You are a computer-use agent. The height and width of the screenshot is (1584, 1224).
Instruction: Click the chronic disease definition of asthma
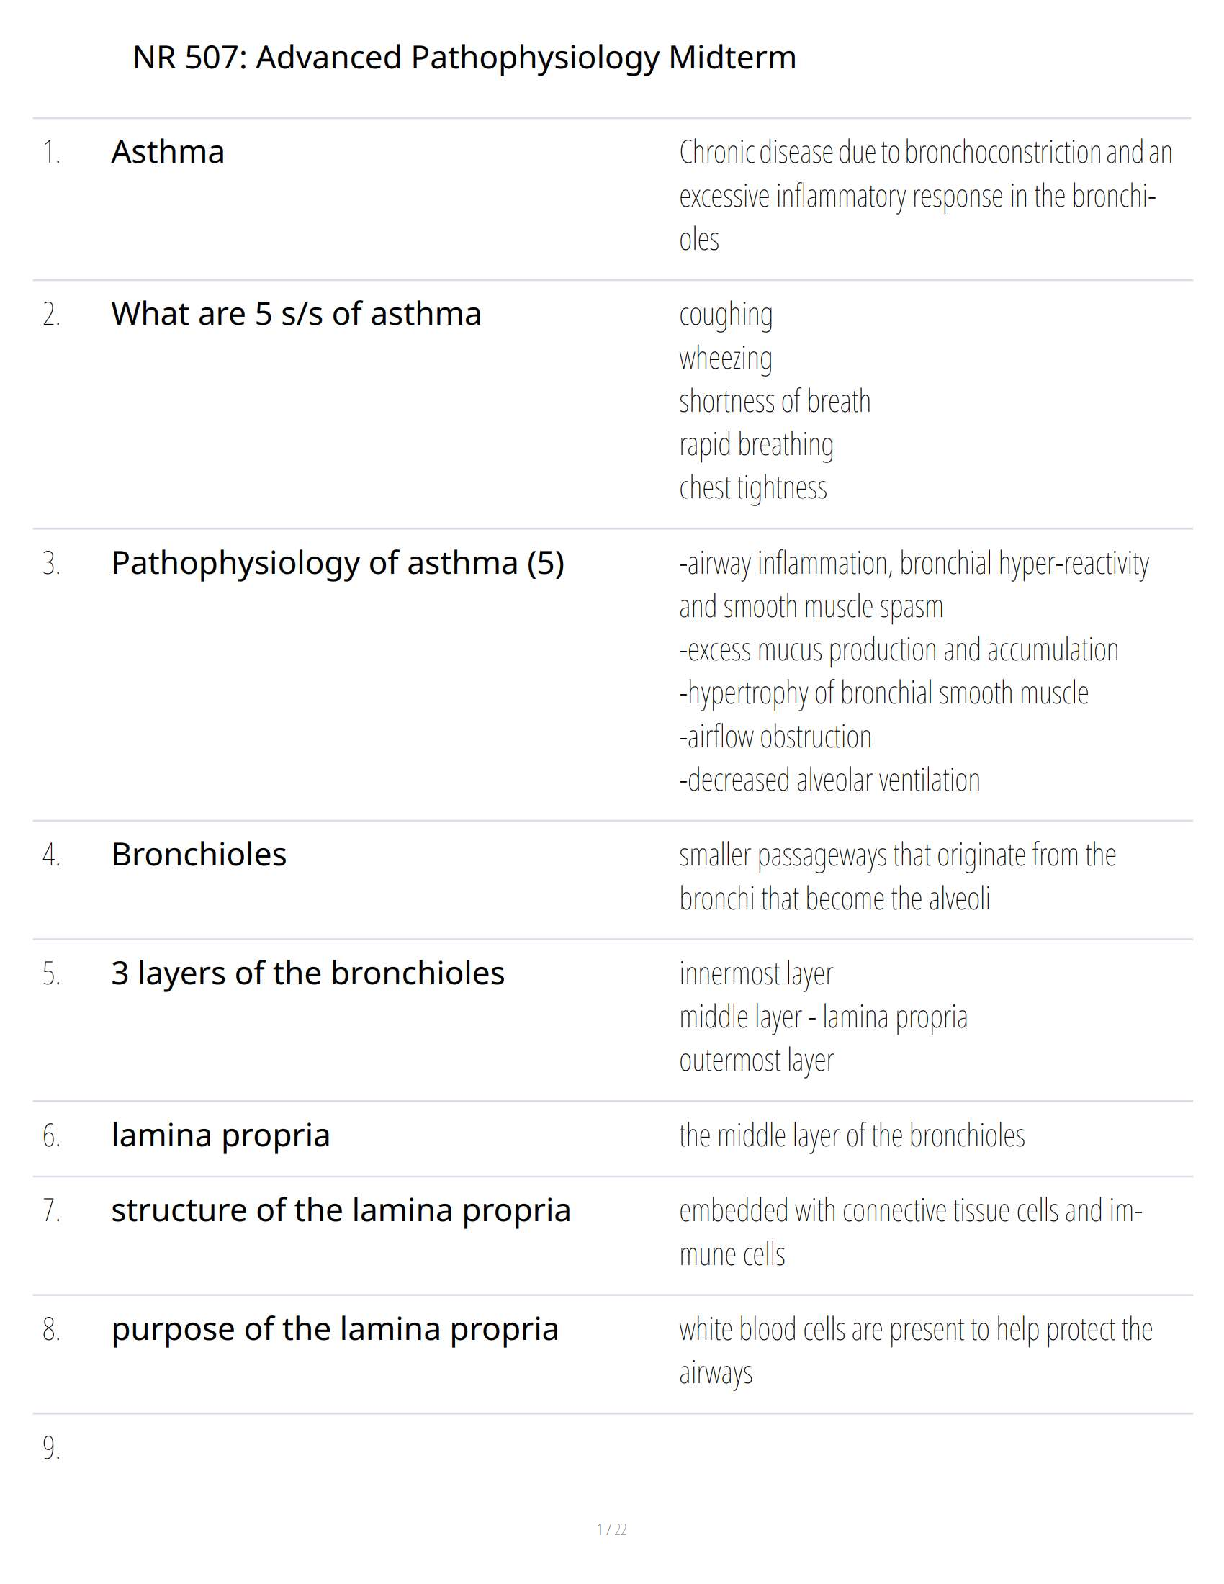click(x=924, y=195)
